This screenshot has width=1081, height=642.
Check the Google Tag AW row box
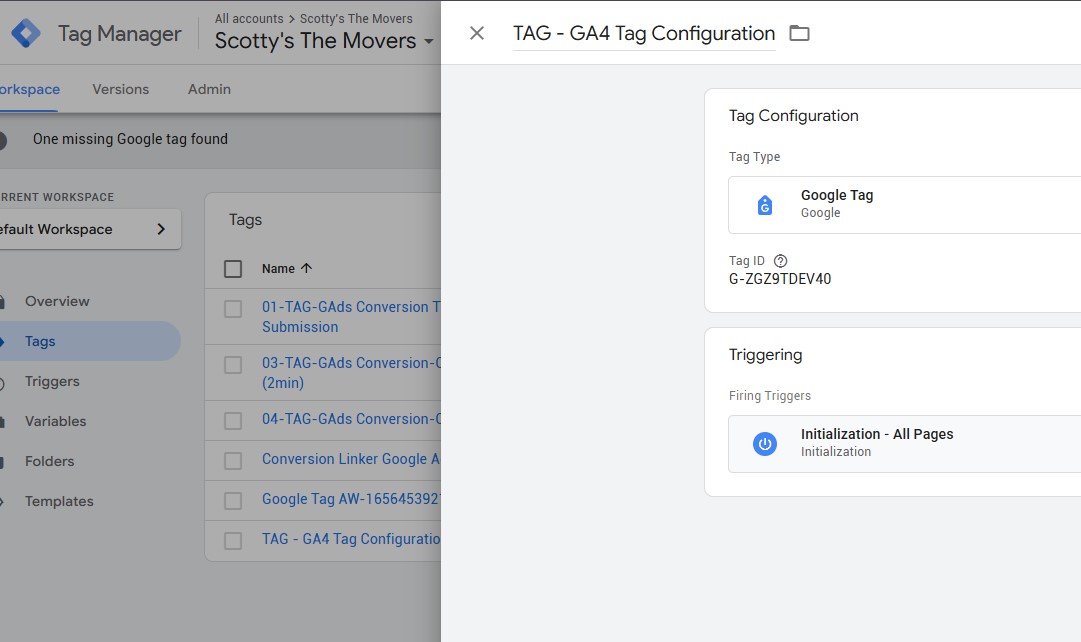233,501
